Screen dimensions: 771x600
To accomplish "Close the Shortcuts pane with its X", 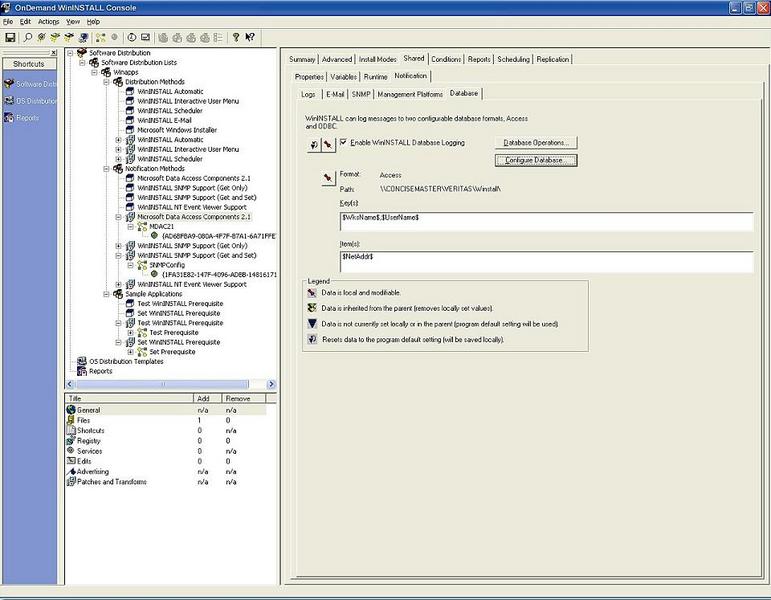I will [x=54, y=53].
